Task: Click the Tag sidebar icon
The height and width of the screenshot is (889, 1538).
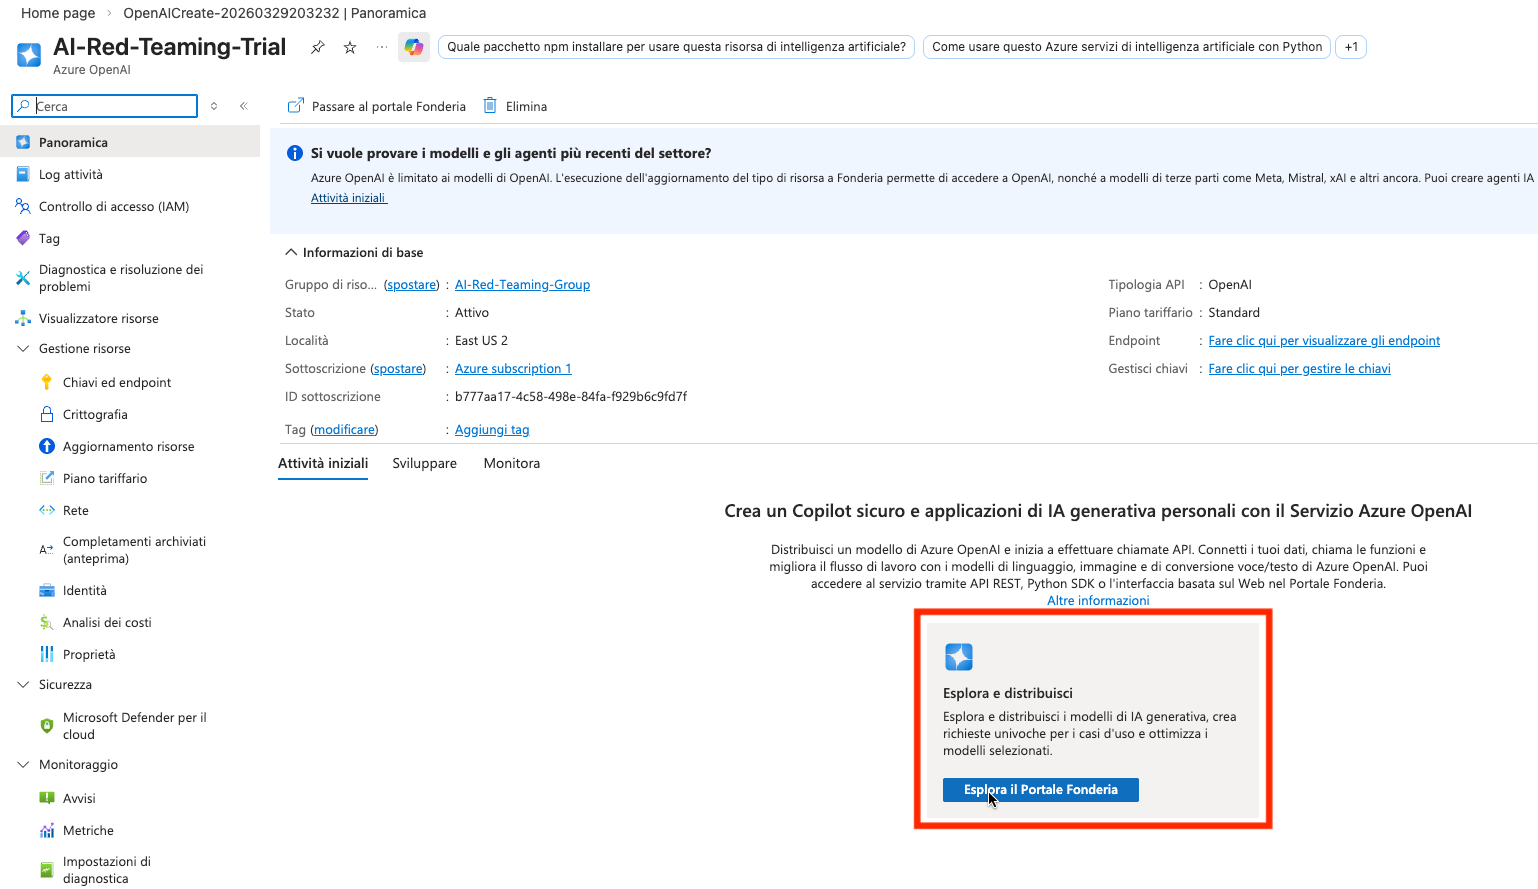Action: (x=23, y=239)
